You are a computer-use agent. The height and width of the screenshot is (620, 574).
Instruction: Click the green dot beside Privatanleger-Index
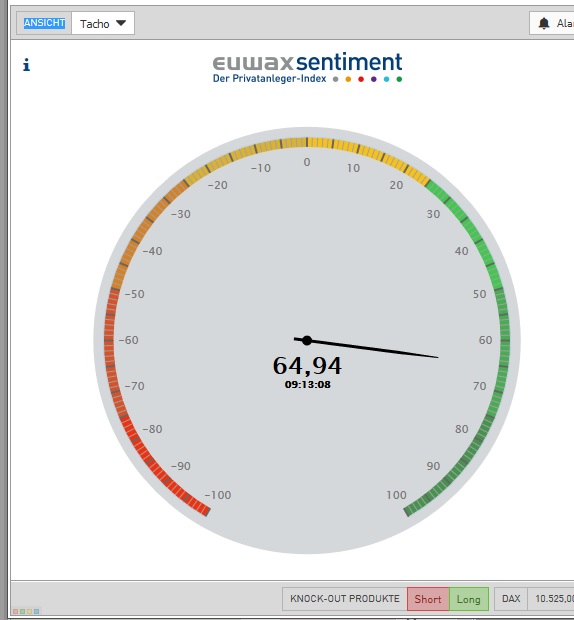coord(399,79)
